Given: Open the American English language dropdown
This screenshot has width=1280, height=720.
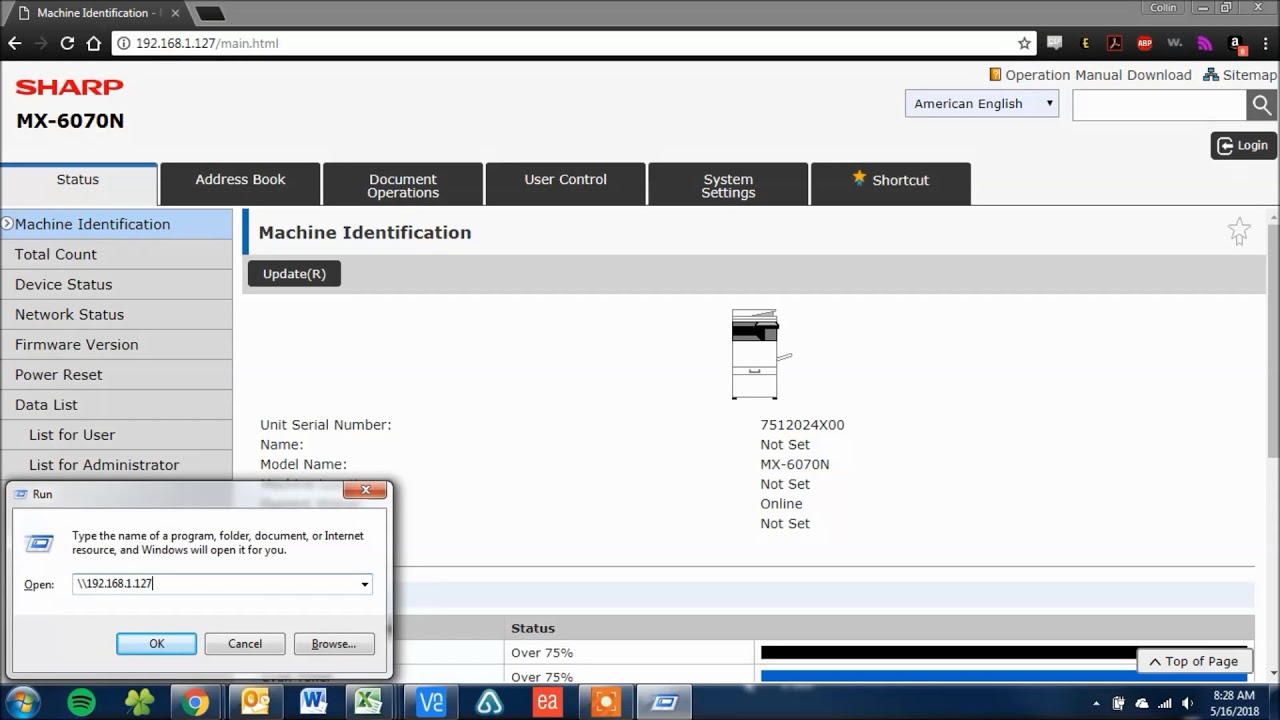Looking at the screenshot, I should (x=981, y=103).
